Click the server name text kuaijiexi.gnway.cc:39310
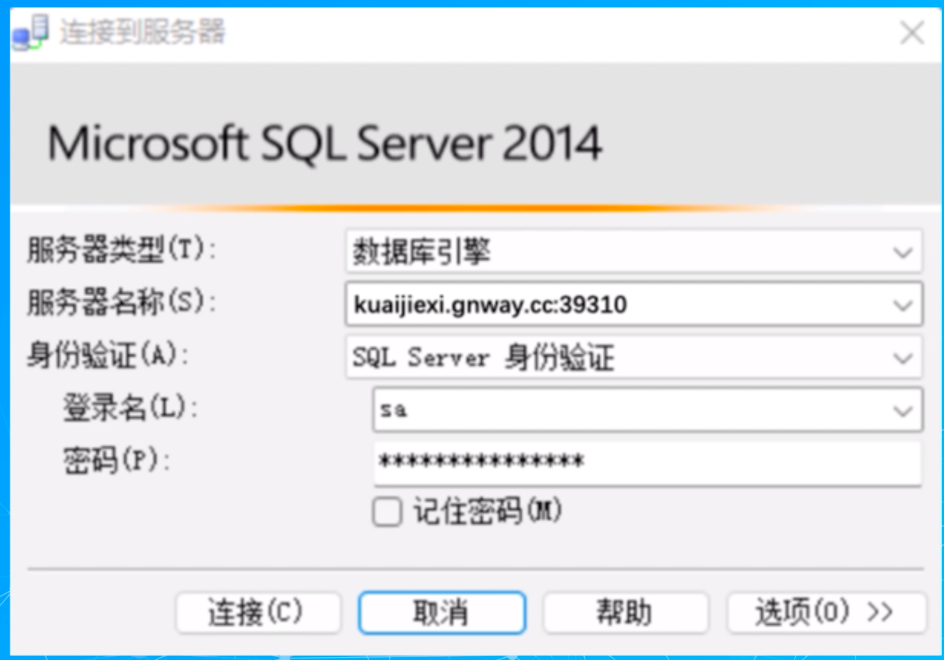944x660 pixels. click(x=490, y=305)
